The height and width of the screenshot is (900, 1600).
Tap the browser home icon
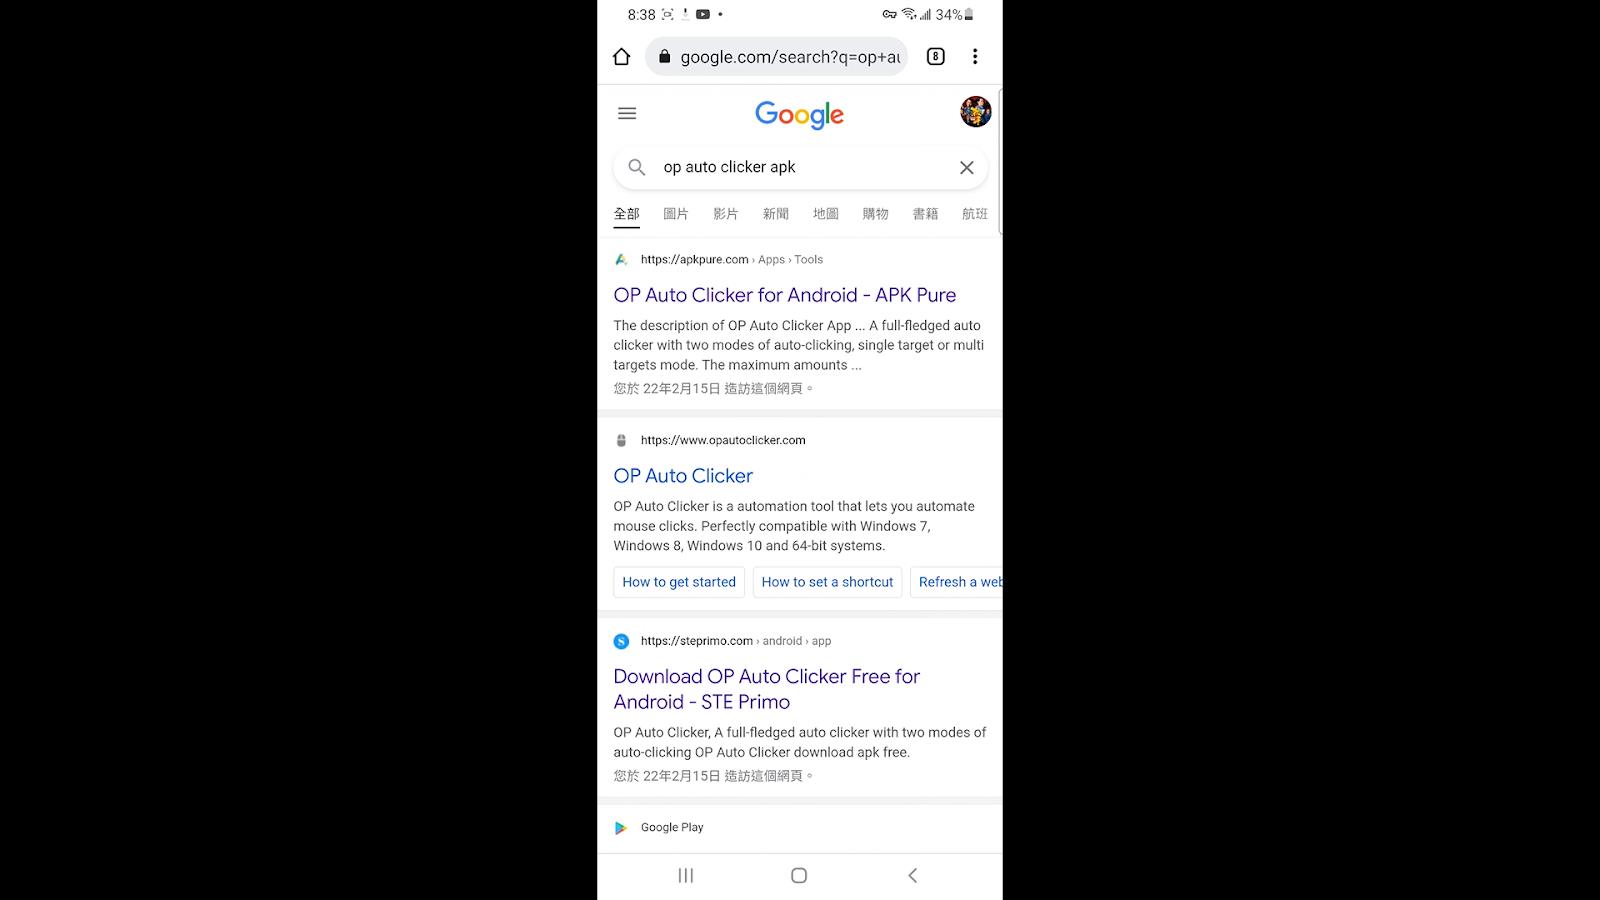point(621,57)
